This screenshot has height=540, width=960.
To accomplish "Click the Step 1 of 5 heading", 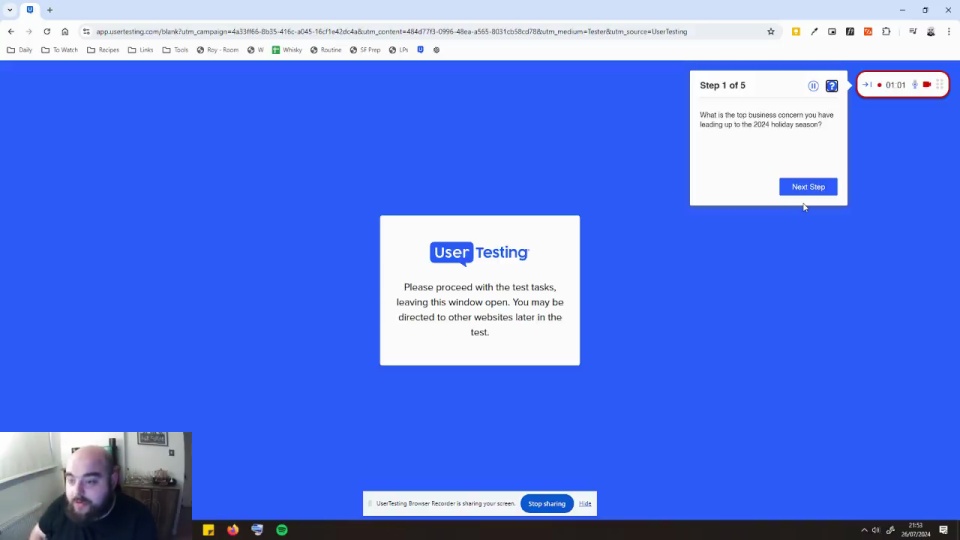I will tap(722, 86).
